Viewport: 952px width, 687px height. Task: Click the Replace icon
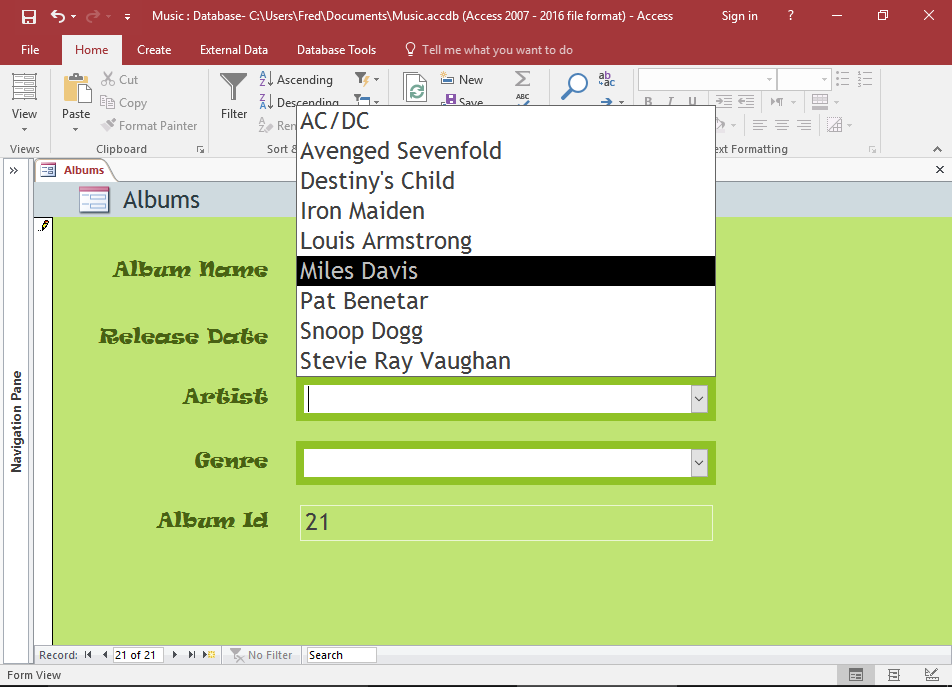click(x=606, y=79)
